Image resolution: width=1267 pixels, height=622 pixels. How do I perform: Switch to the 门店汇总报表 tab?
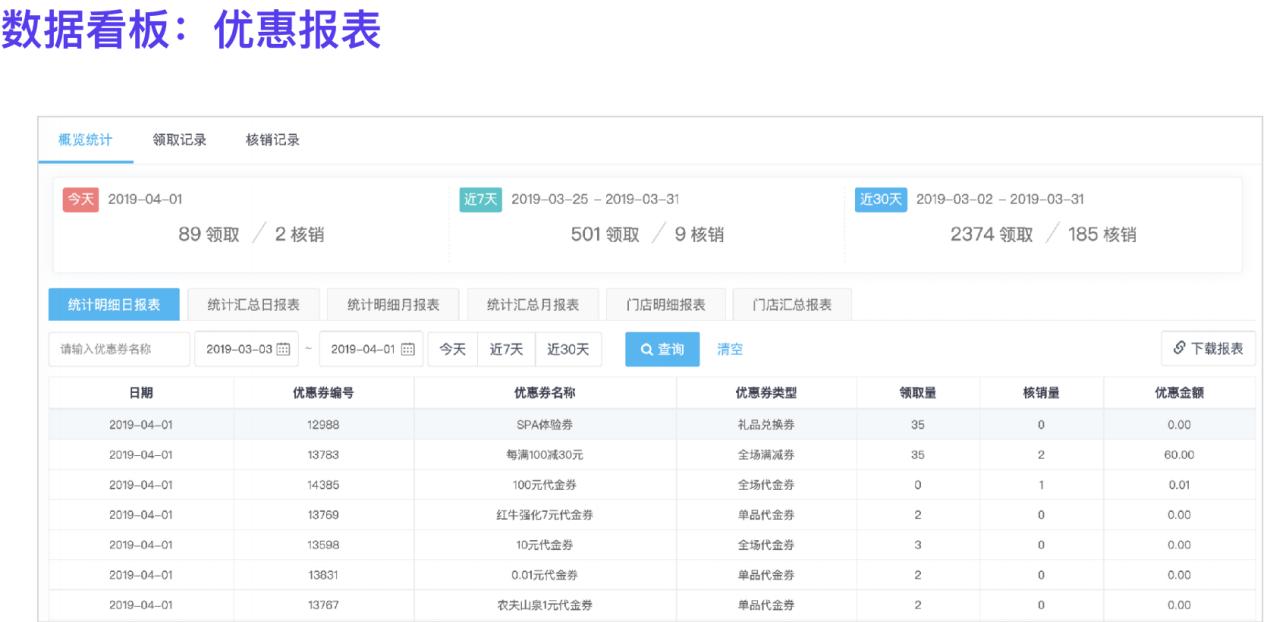coord(789,305)
